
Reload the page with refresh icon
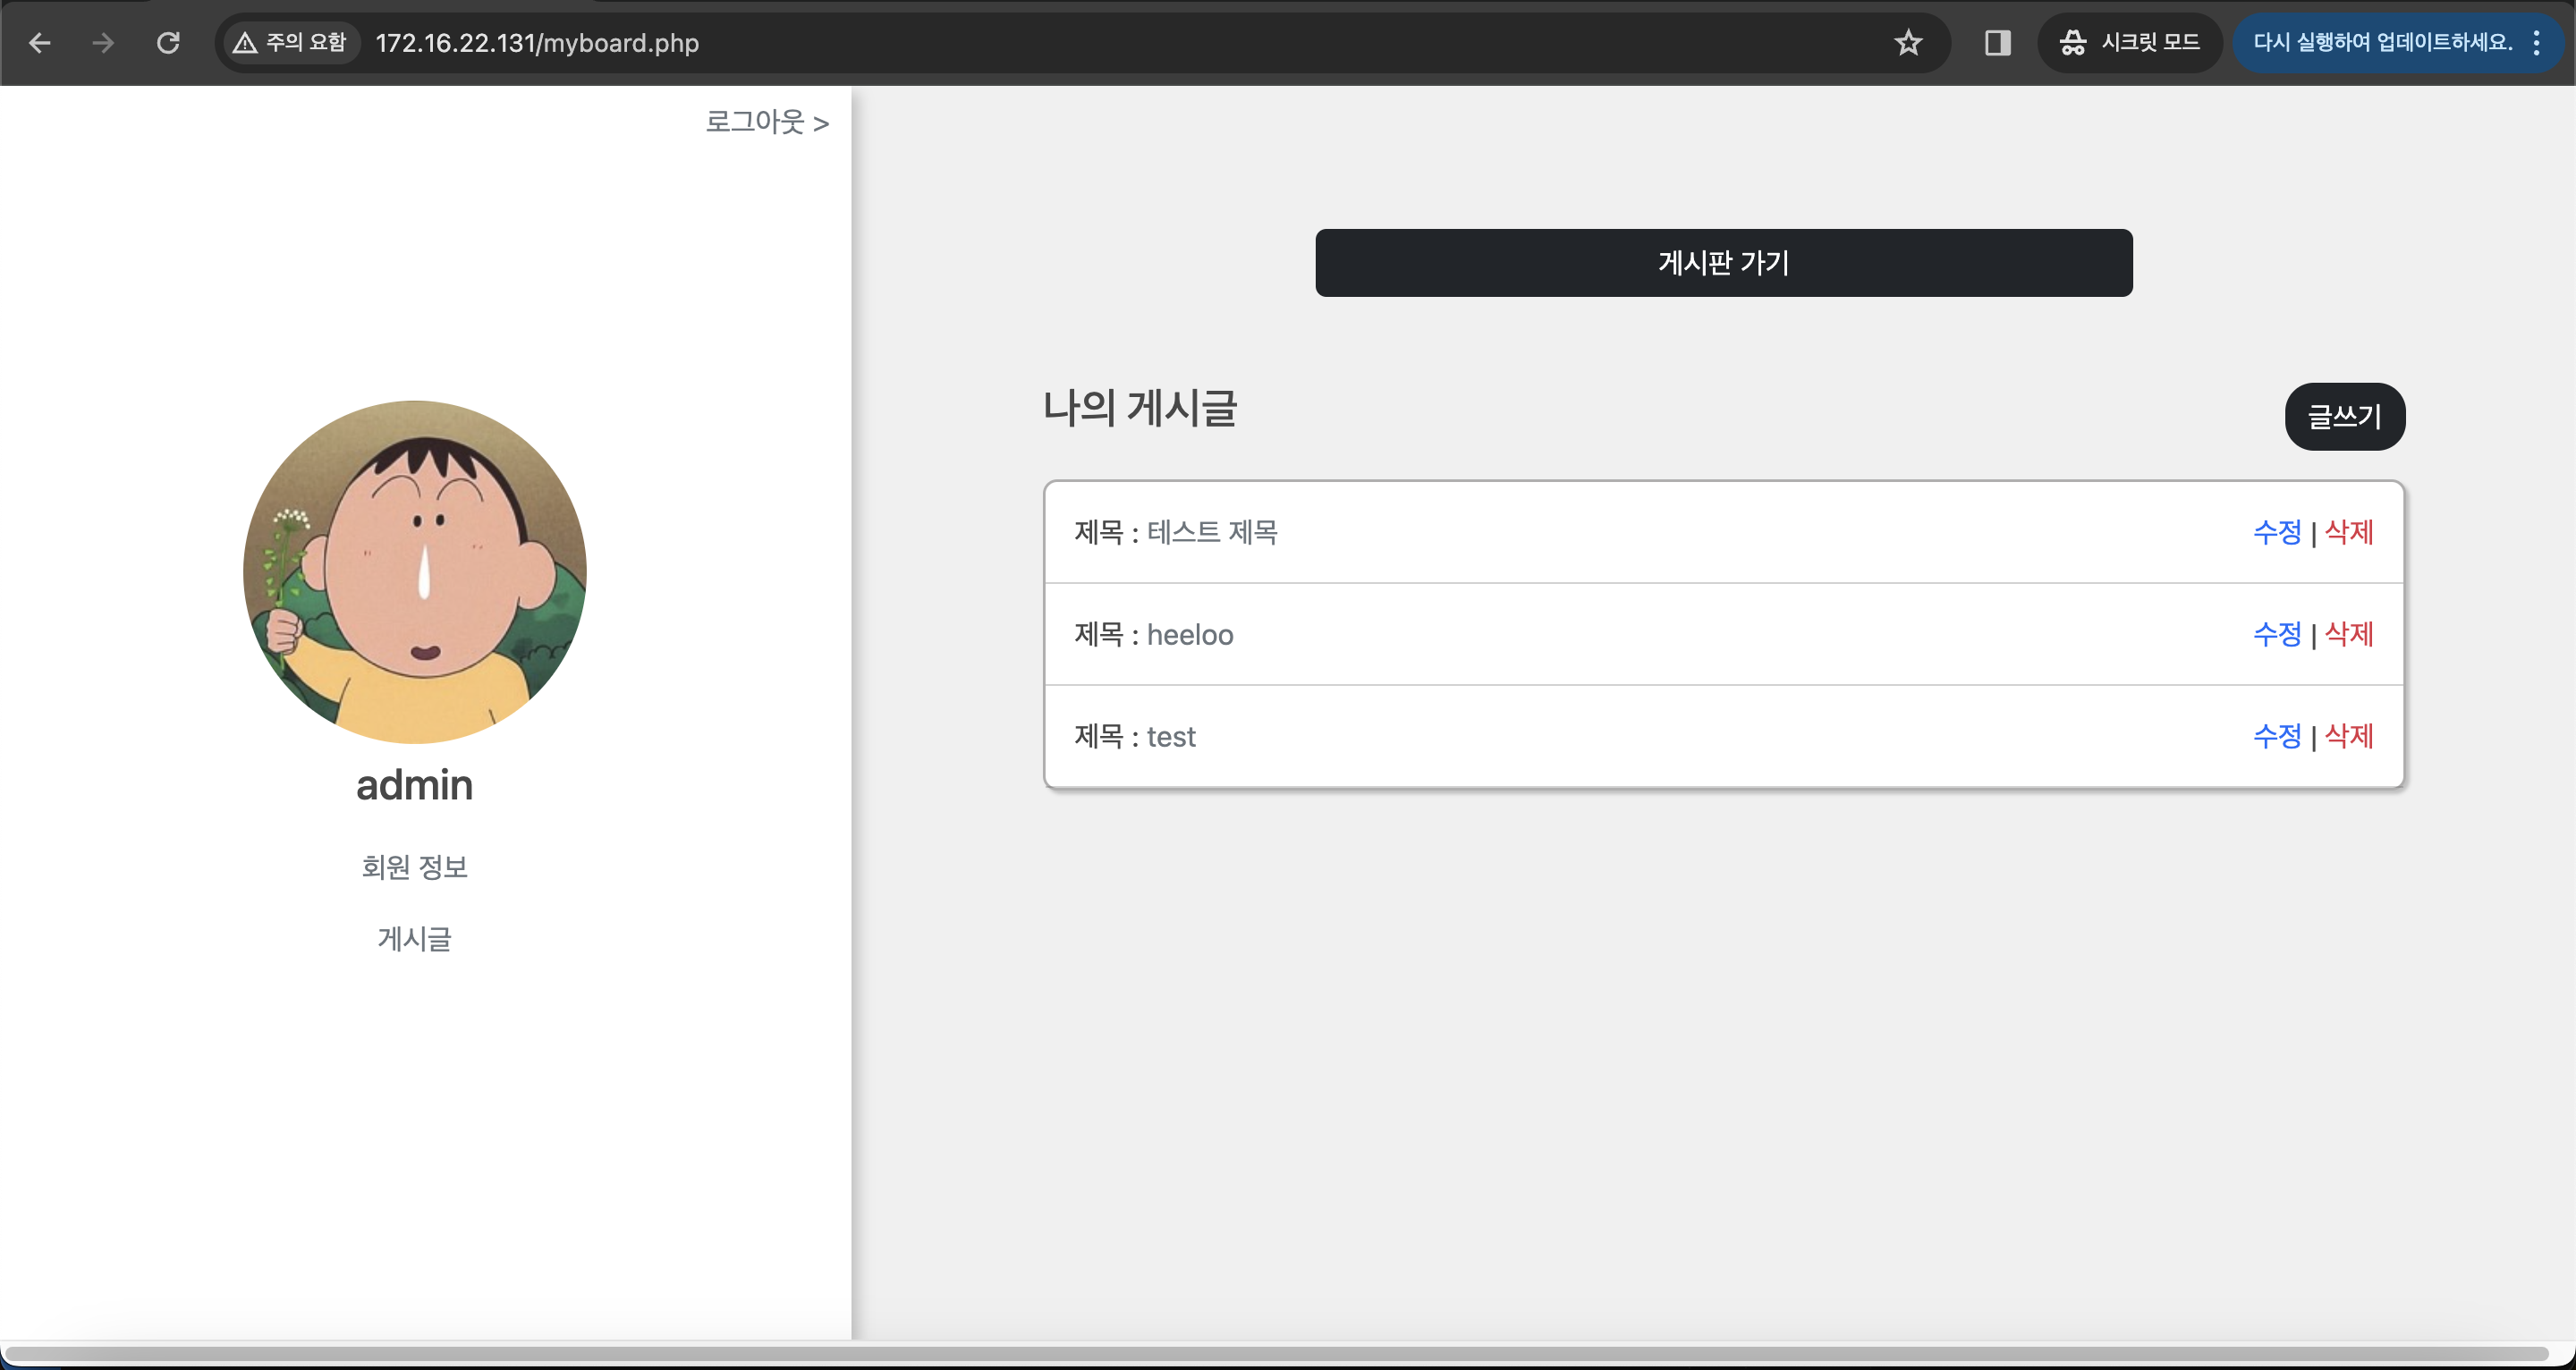[x=168, y=43]
